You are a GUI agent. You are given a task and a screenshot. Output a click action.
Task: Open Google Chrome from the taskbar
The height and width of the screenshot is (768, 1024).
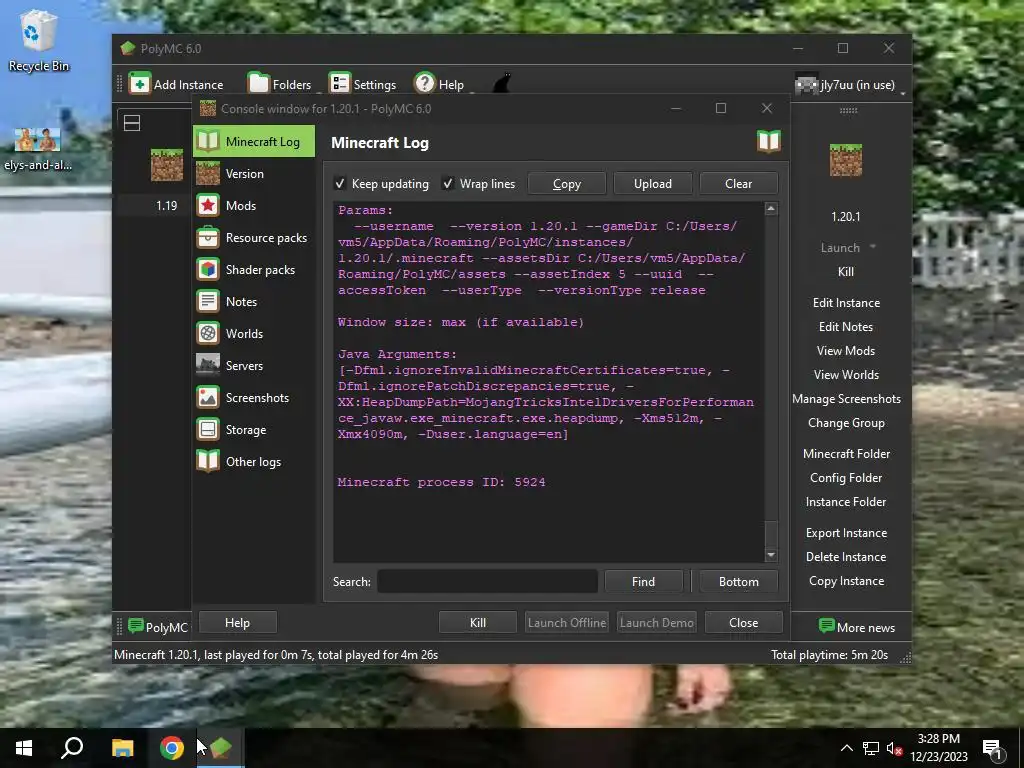[172, 748]
